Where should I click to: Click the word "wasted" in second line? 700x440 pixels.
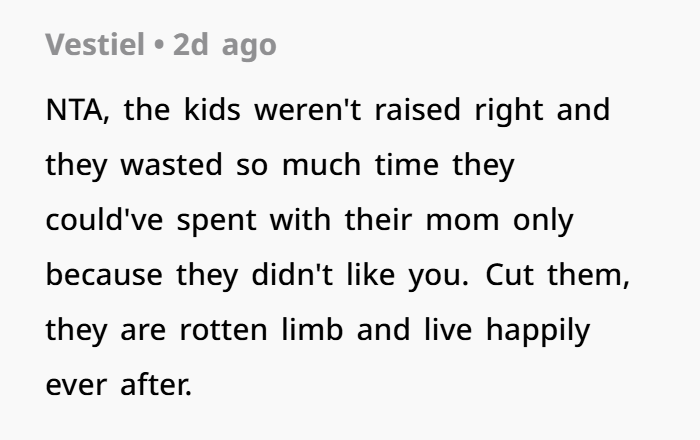pyautogui.click(x=172, y=165)
